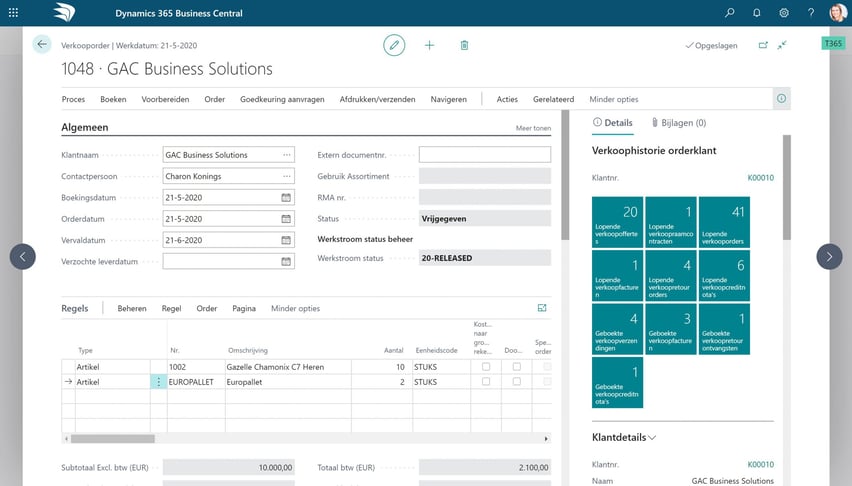
Task: Open the Beheren menu in Regels
Action: pyautogui.click(x=132, y=308)
